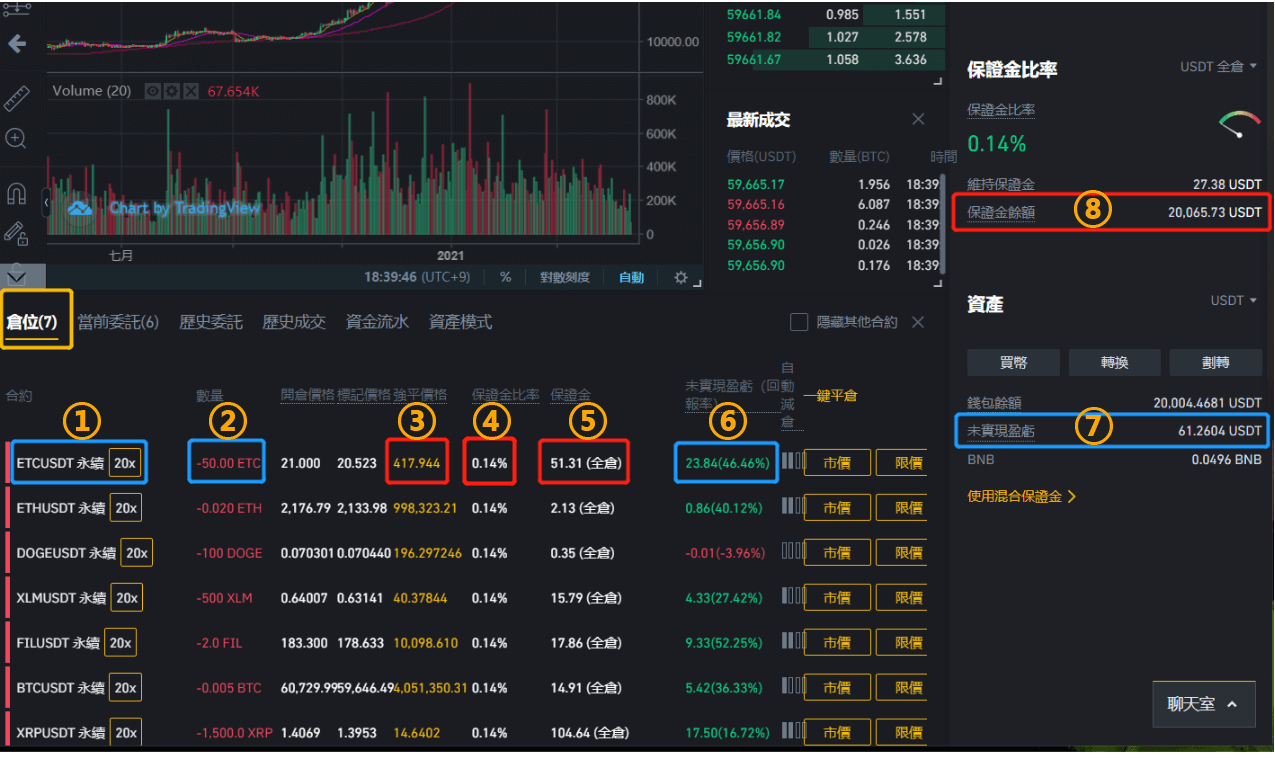Screen dimensions: 1275x758
Task: Toggle logarithmic scale (對數刻度)
Action: click(564, 278)
